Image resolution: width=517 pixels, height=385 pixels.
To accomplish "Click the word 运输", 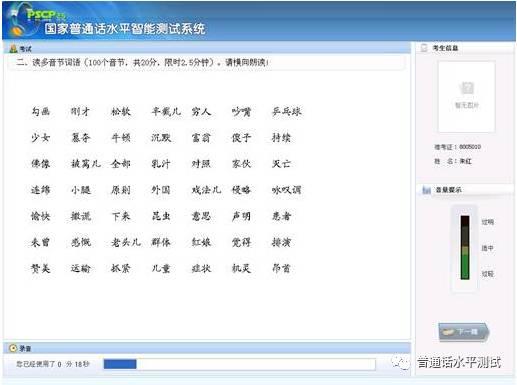I will click(x=80, y=268).
